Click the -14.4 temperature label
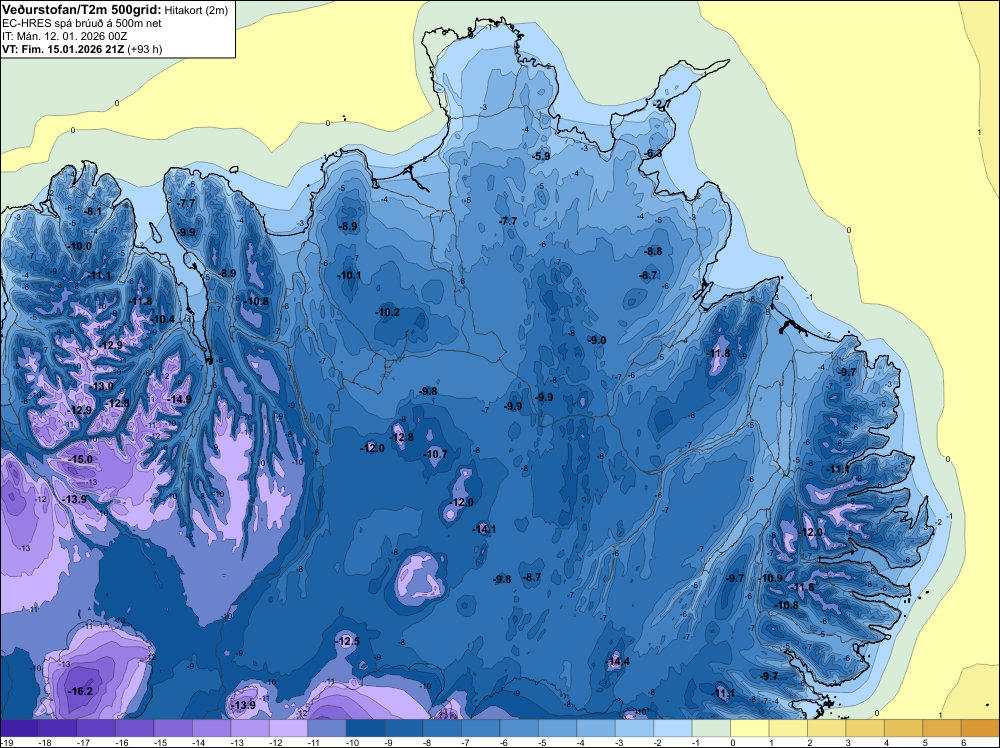 coord(617,661)
